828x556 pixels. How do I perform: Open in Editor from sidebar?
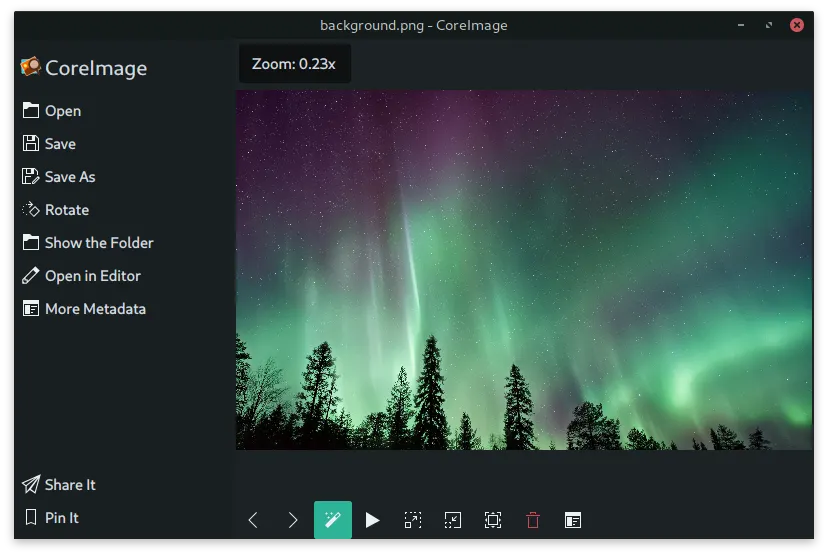coord(81,276)
